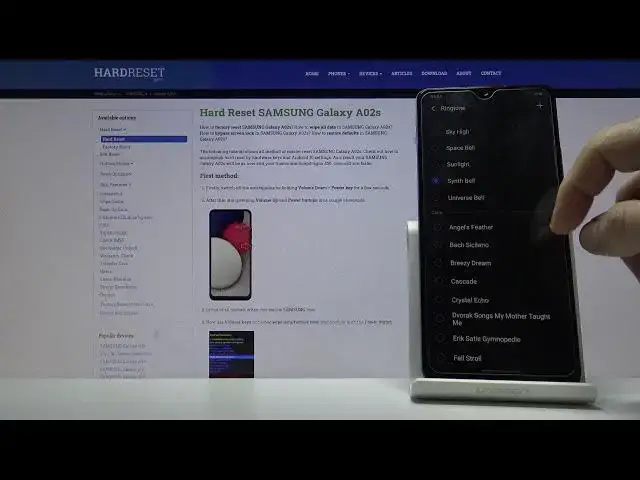Expand the Devices dropdown menu

pyautogui.click(x=370, y=73)
